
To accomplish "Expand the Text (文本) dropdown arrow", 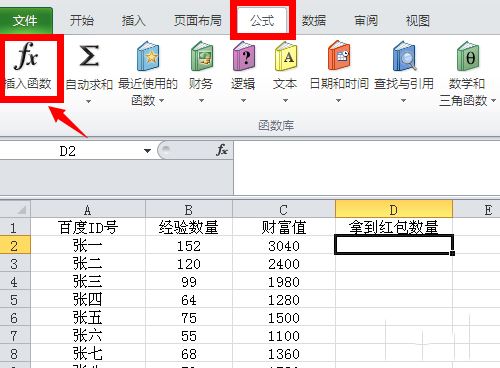I will tap(285, 100).
